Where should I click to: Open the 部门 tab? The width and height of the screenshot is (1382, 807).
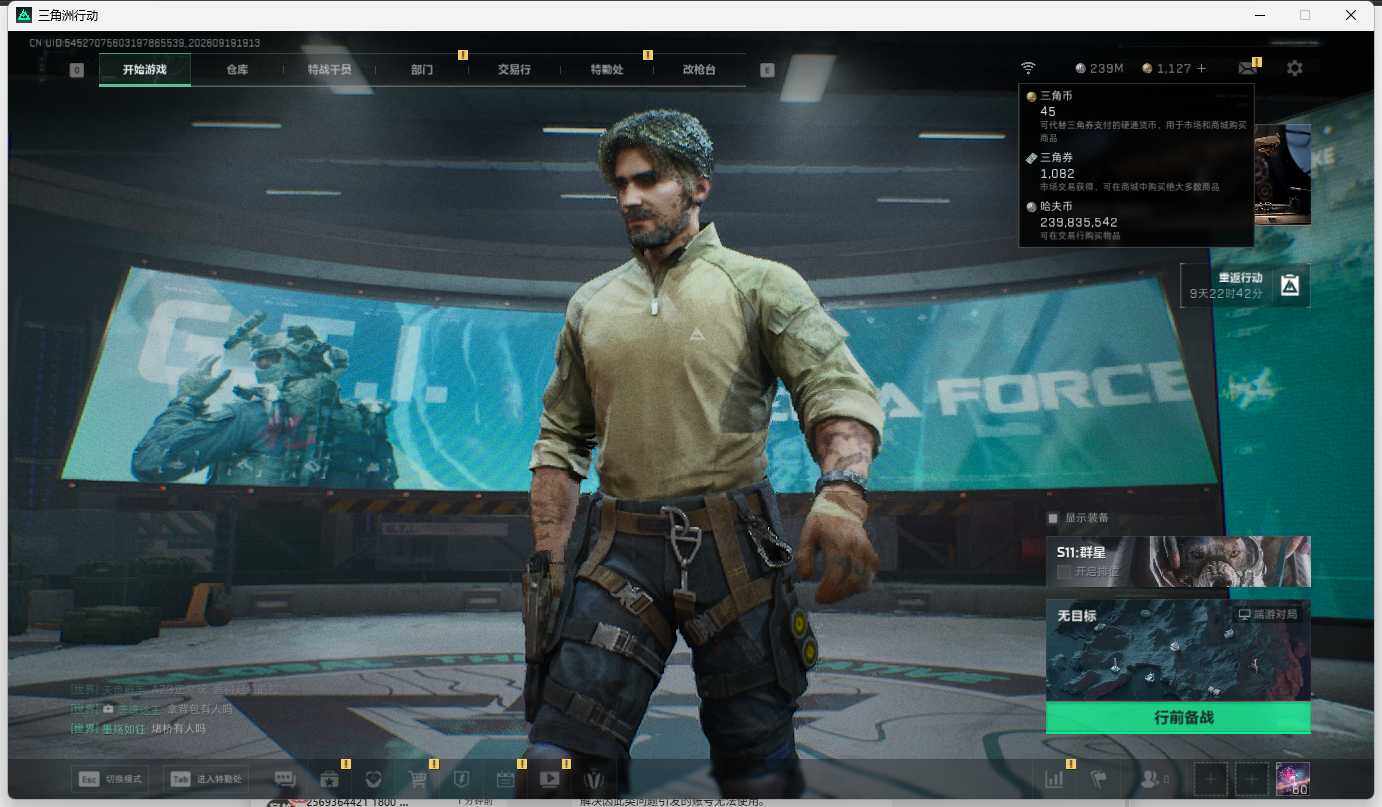[x=422, y=70]
